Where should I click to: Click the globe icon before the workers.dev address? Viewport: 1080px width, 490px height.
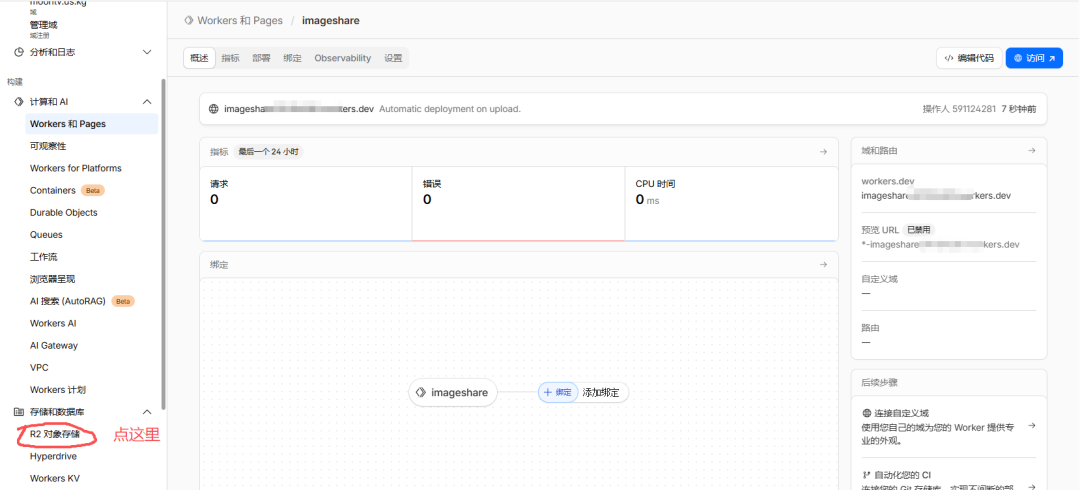(x=214, y=109)
